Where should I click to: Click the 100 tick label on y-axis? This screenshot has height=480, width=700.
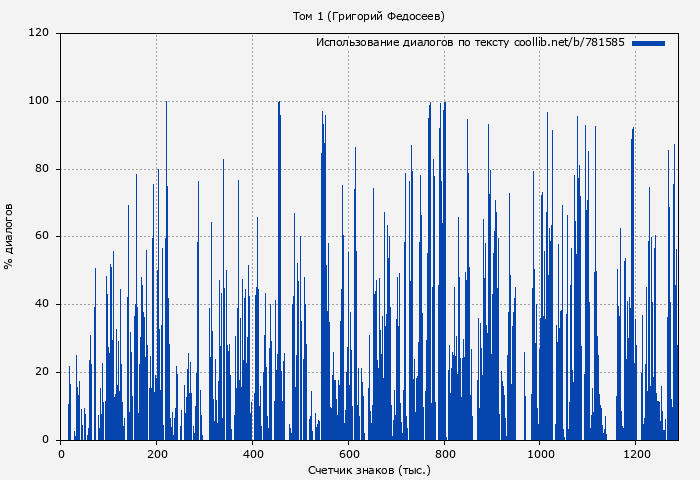tap(39, 101)
